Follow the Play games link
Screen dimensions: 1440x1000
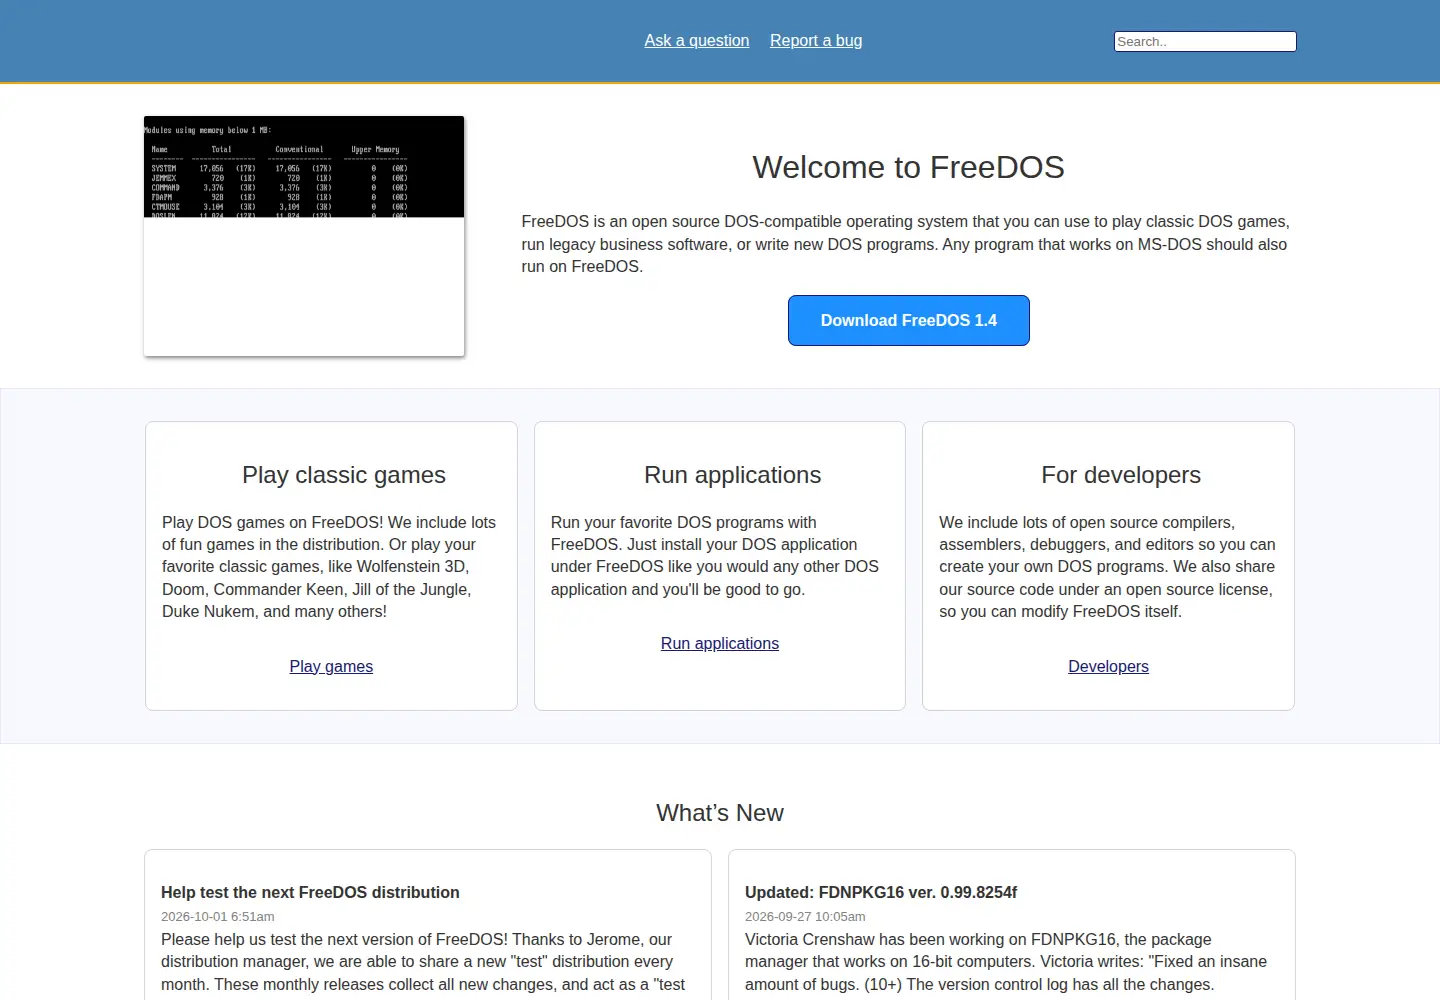pos(331,666)
